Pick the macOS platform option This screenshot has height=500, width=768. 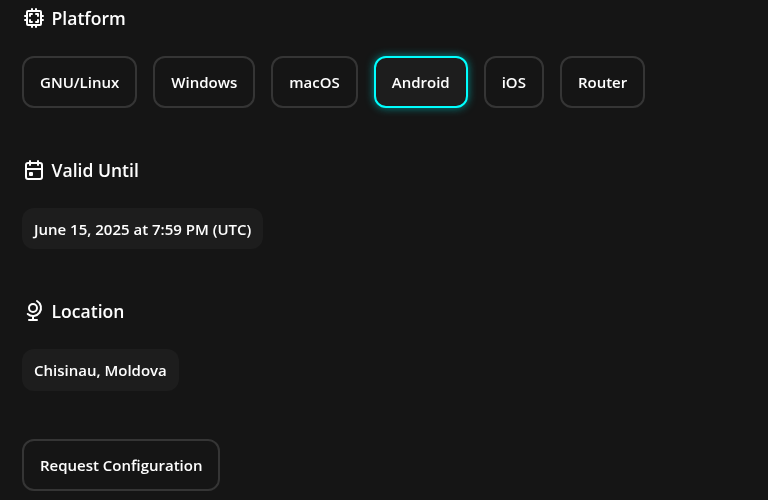coord(314,82)
